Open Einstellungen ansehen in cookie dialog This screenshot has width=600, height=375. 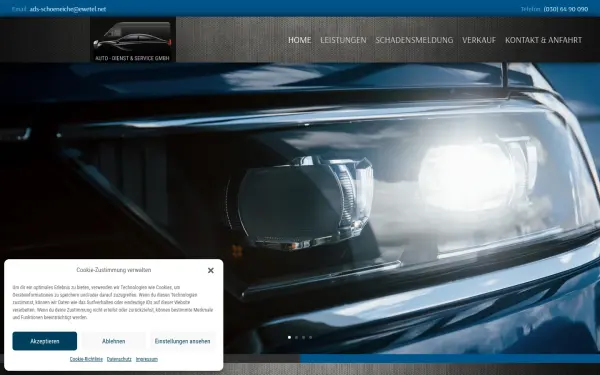point(183,341)
